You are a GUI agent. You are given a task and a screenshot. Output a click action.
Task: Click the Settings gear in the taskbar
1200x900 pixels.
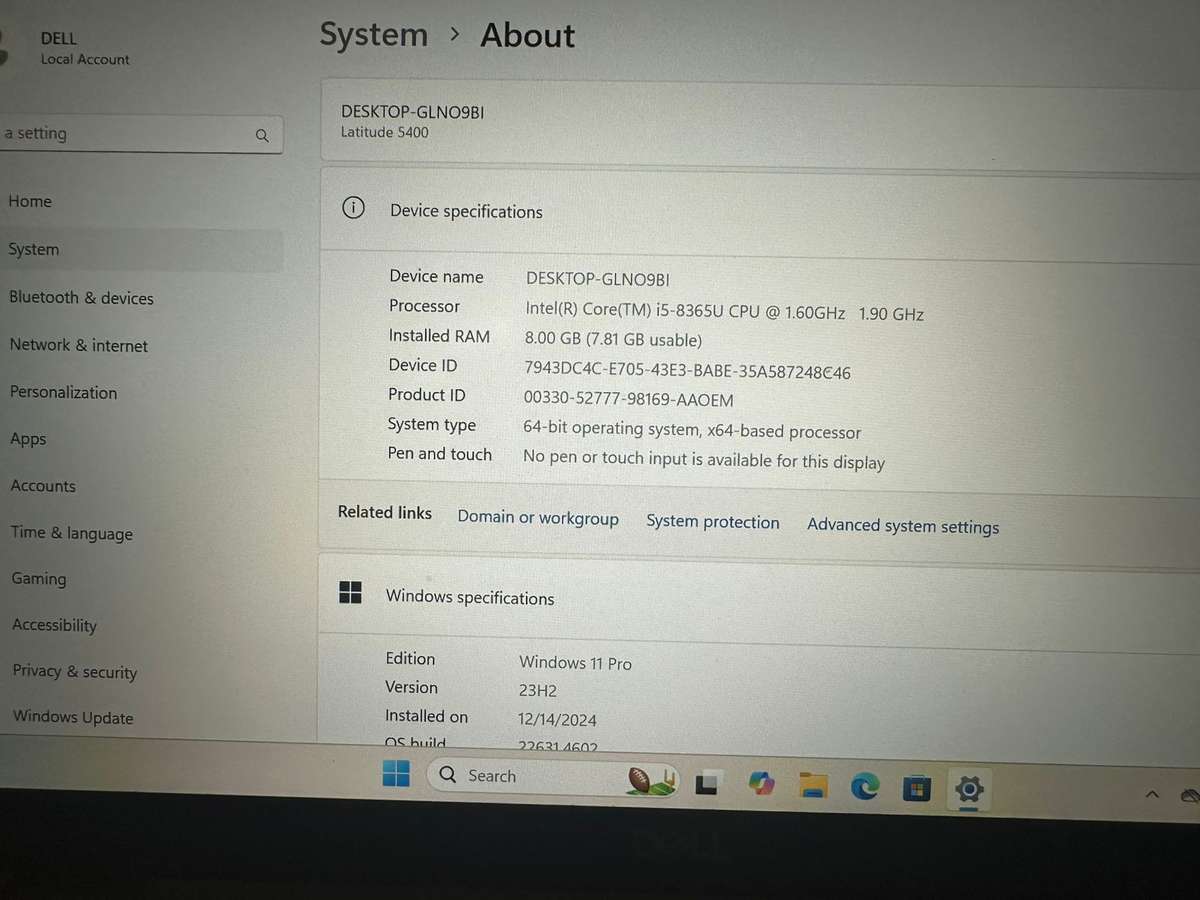pyautogui.click(x=968, y=790)
